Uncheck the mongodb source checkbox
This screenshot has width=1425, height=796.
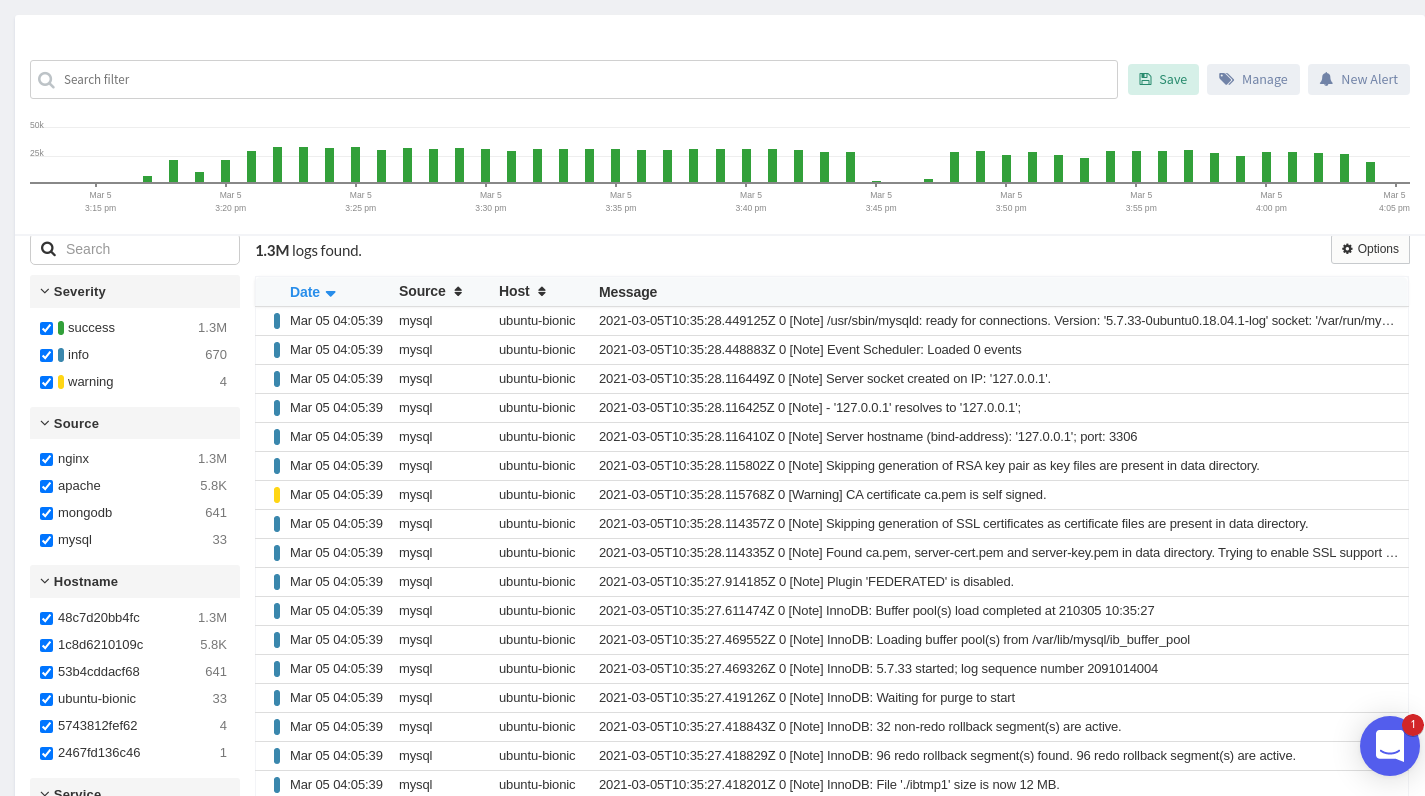(46, 513)
